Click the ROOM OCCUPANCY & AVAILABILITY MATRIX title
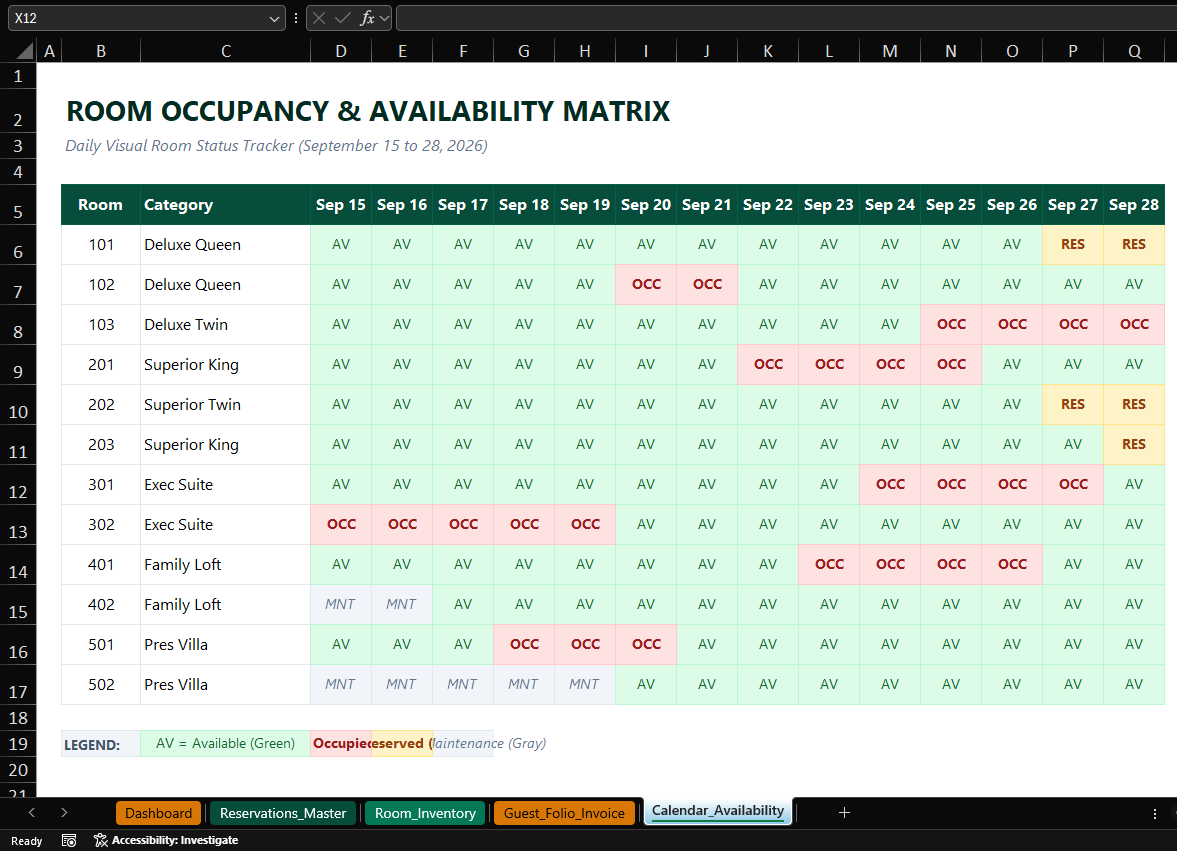The width and height of the screenshot is (1177, 851). click(368, 111)
